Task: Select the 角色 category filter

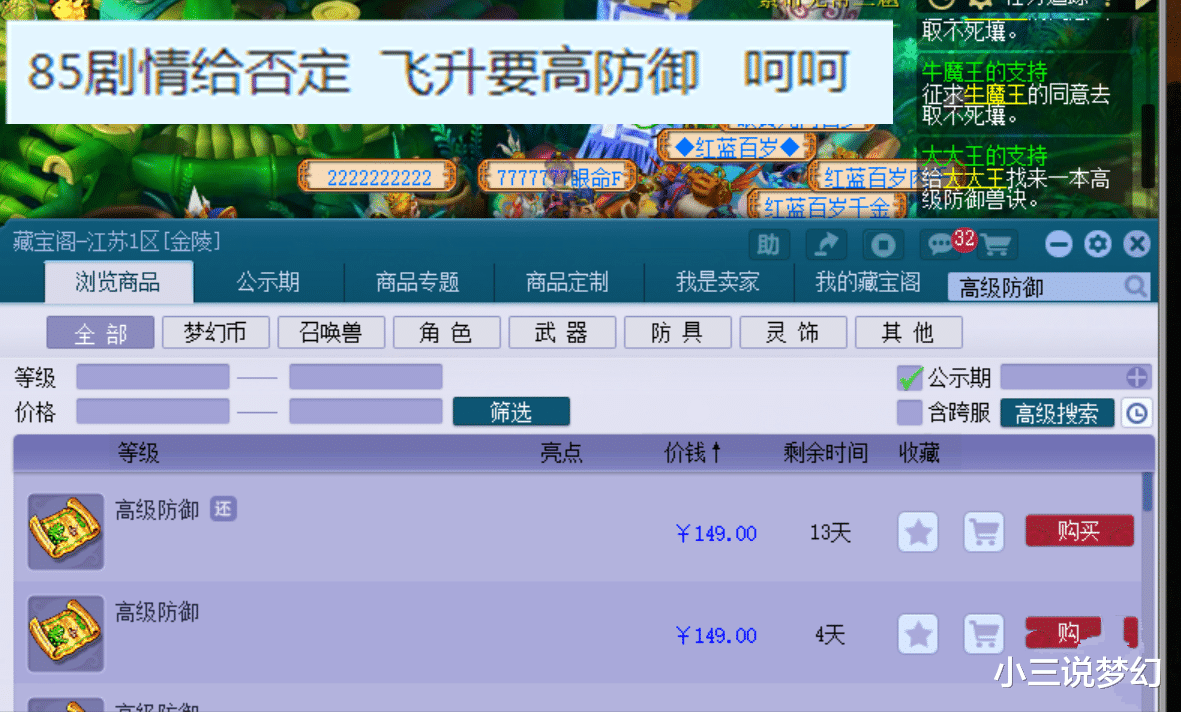Action: [x=446, y=332]
